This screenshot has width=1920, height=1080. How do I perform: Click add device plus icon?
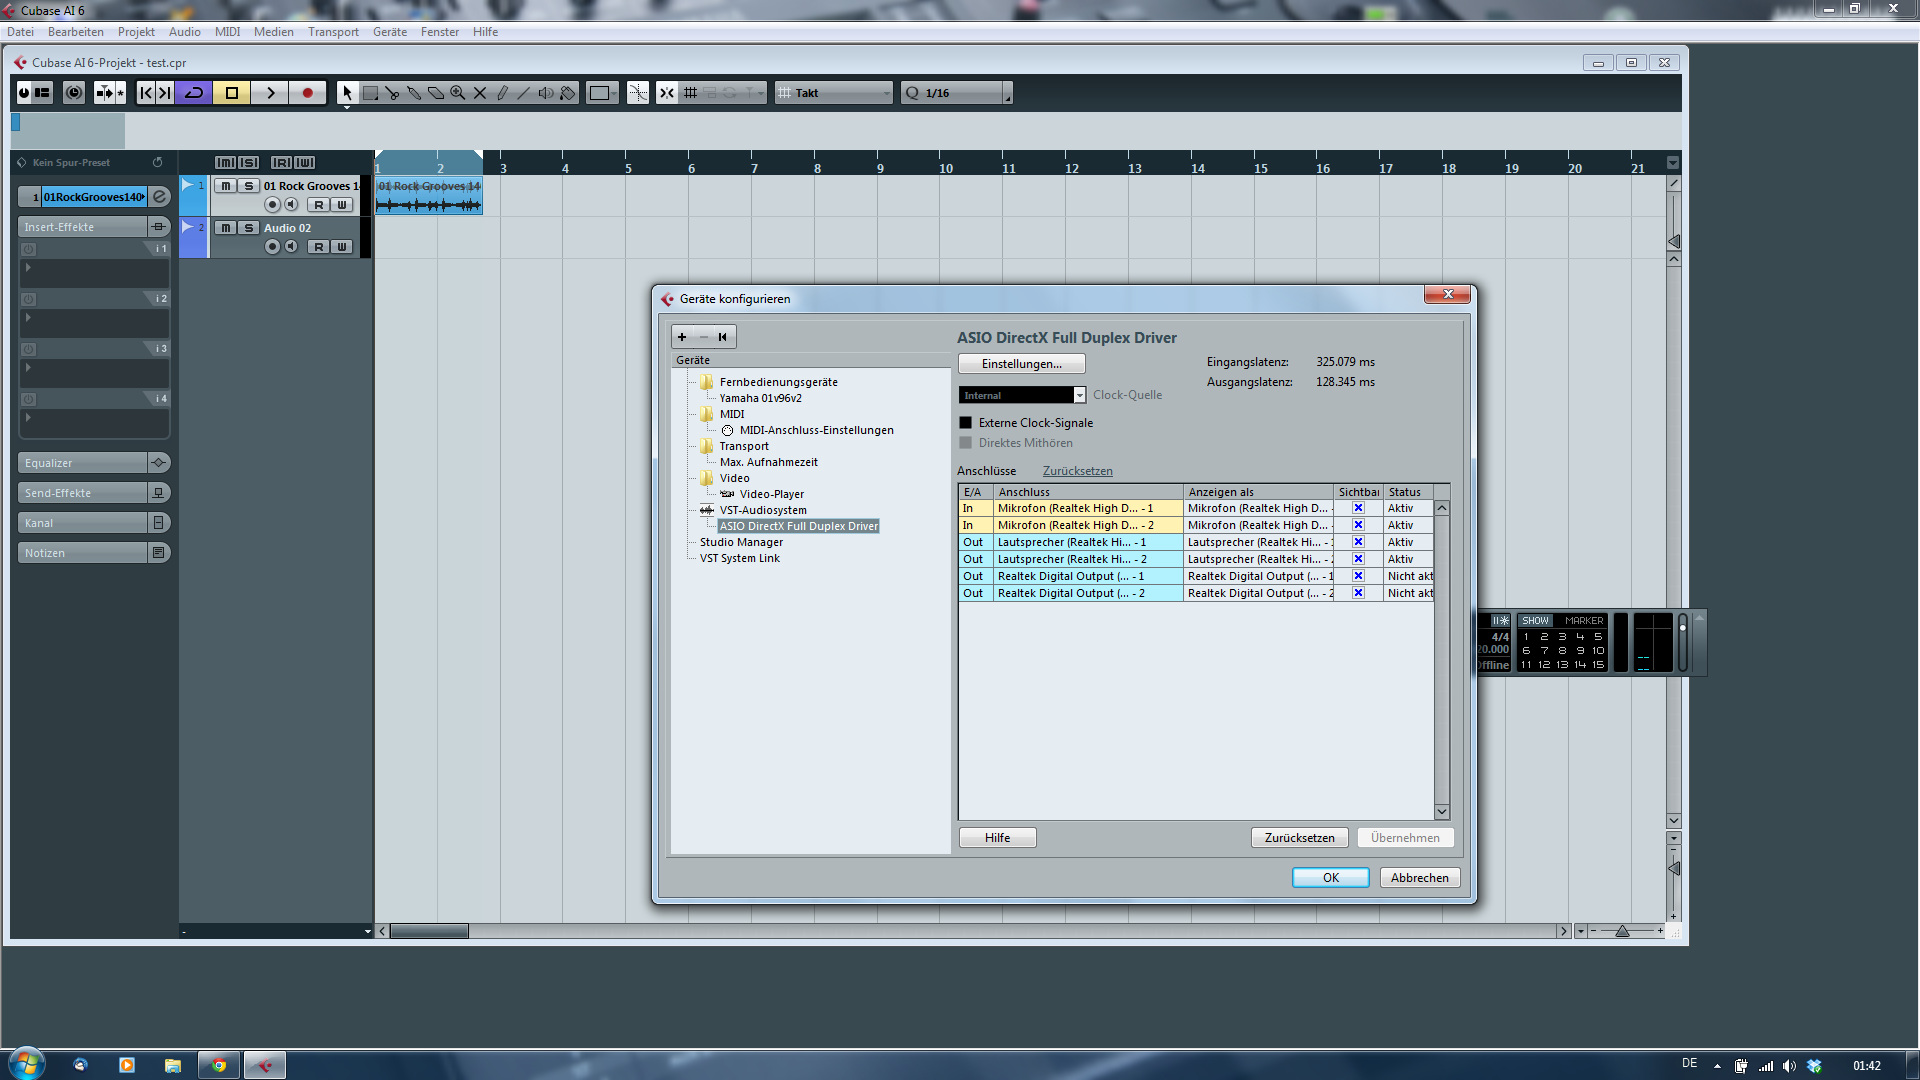682,337
